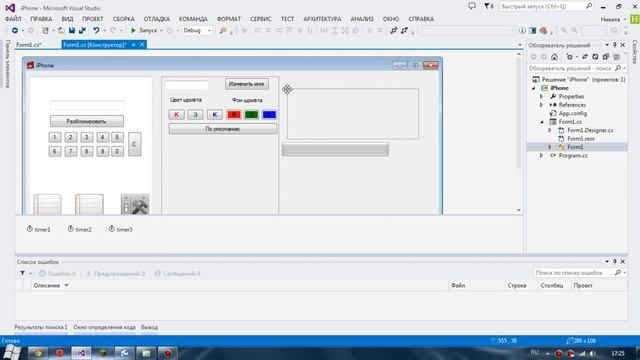Open the АРХИТЕКТУРА menu
Image resolution: width=640 pixels, height=360 pixels.
(x=322, y=19)
